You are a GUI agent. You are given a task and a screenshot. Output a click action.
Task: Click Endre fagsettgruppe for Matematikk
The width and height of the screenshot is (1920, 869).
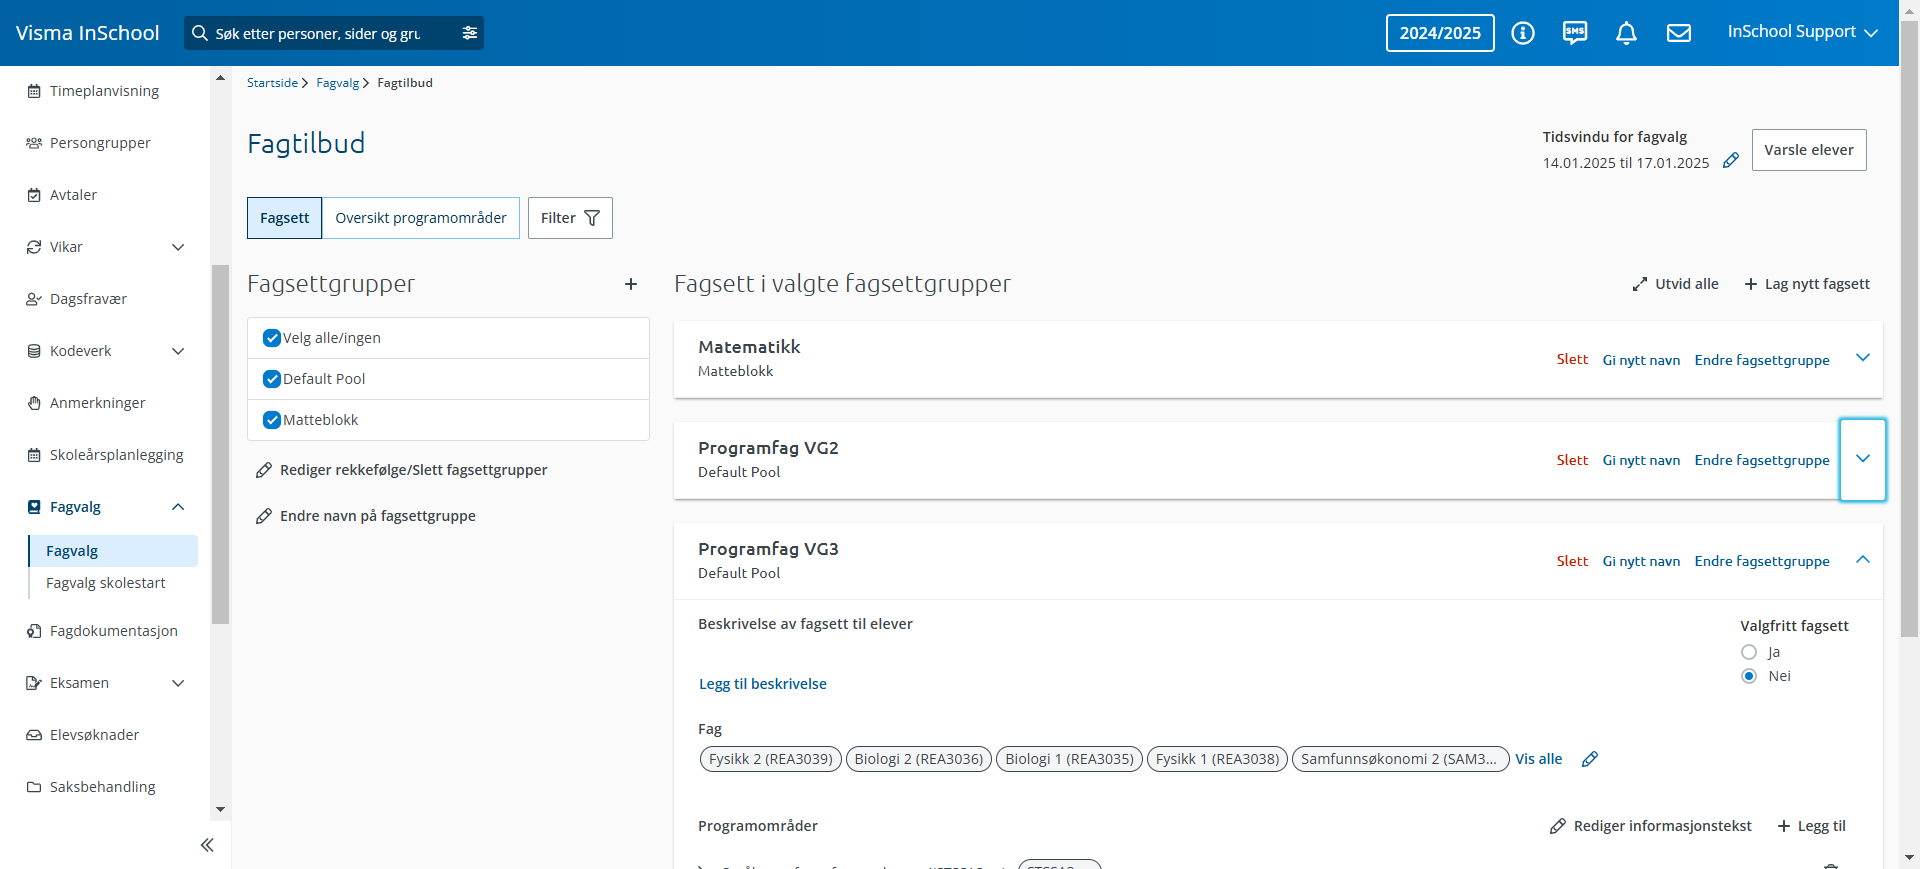pos(1762,360)
